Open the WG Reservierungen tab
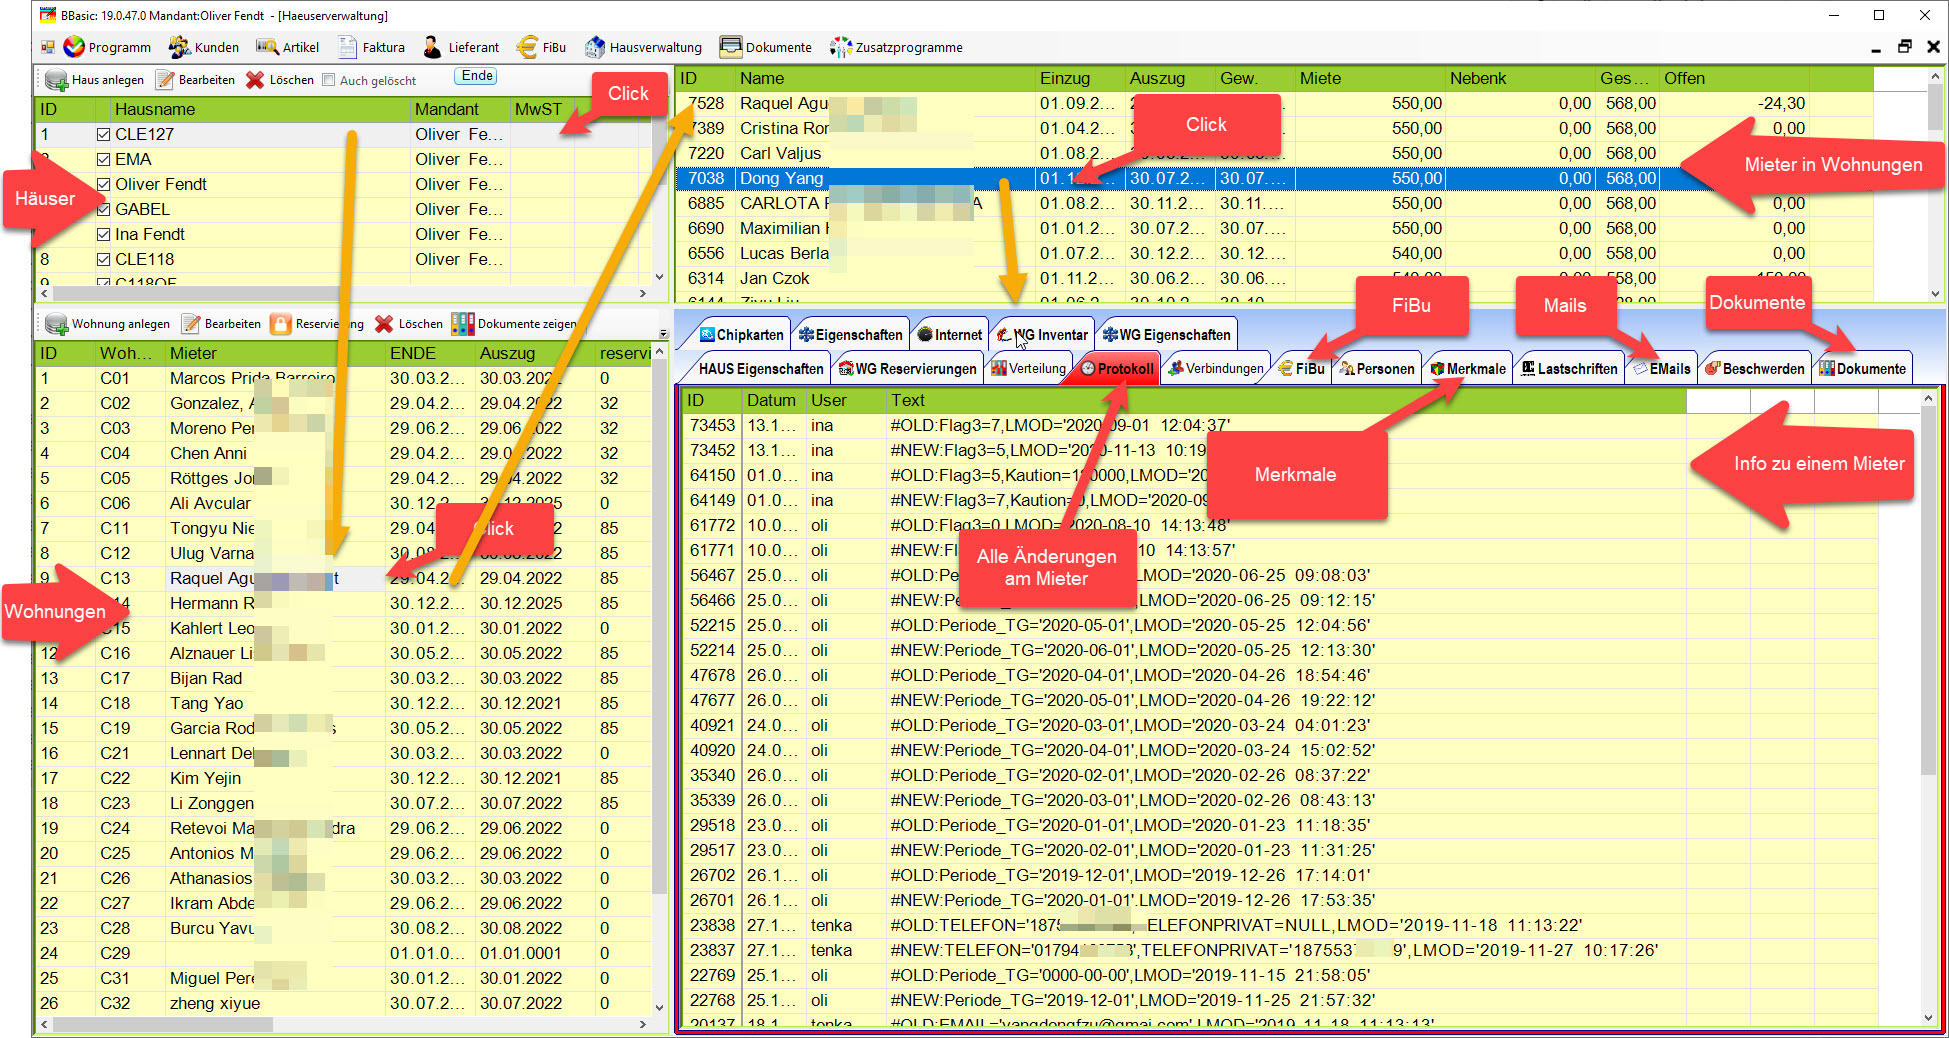Screen dimensions: 1949x1038 point(907,369)
